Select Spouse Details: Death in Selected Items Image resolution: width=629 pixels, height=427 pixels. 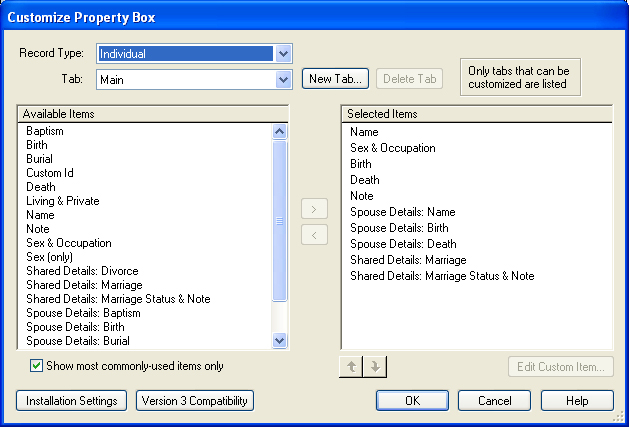[403, 244]
